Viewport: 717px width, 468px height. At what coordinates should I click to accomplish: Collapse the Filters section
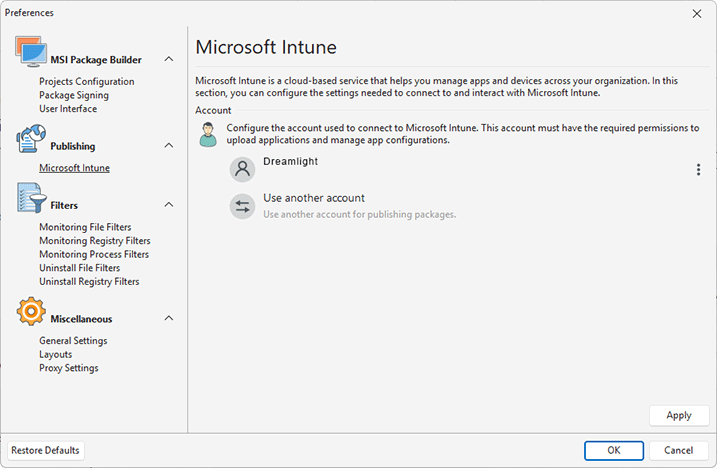click(x=168, y=205)
